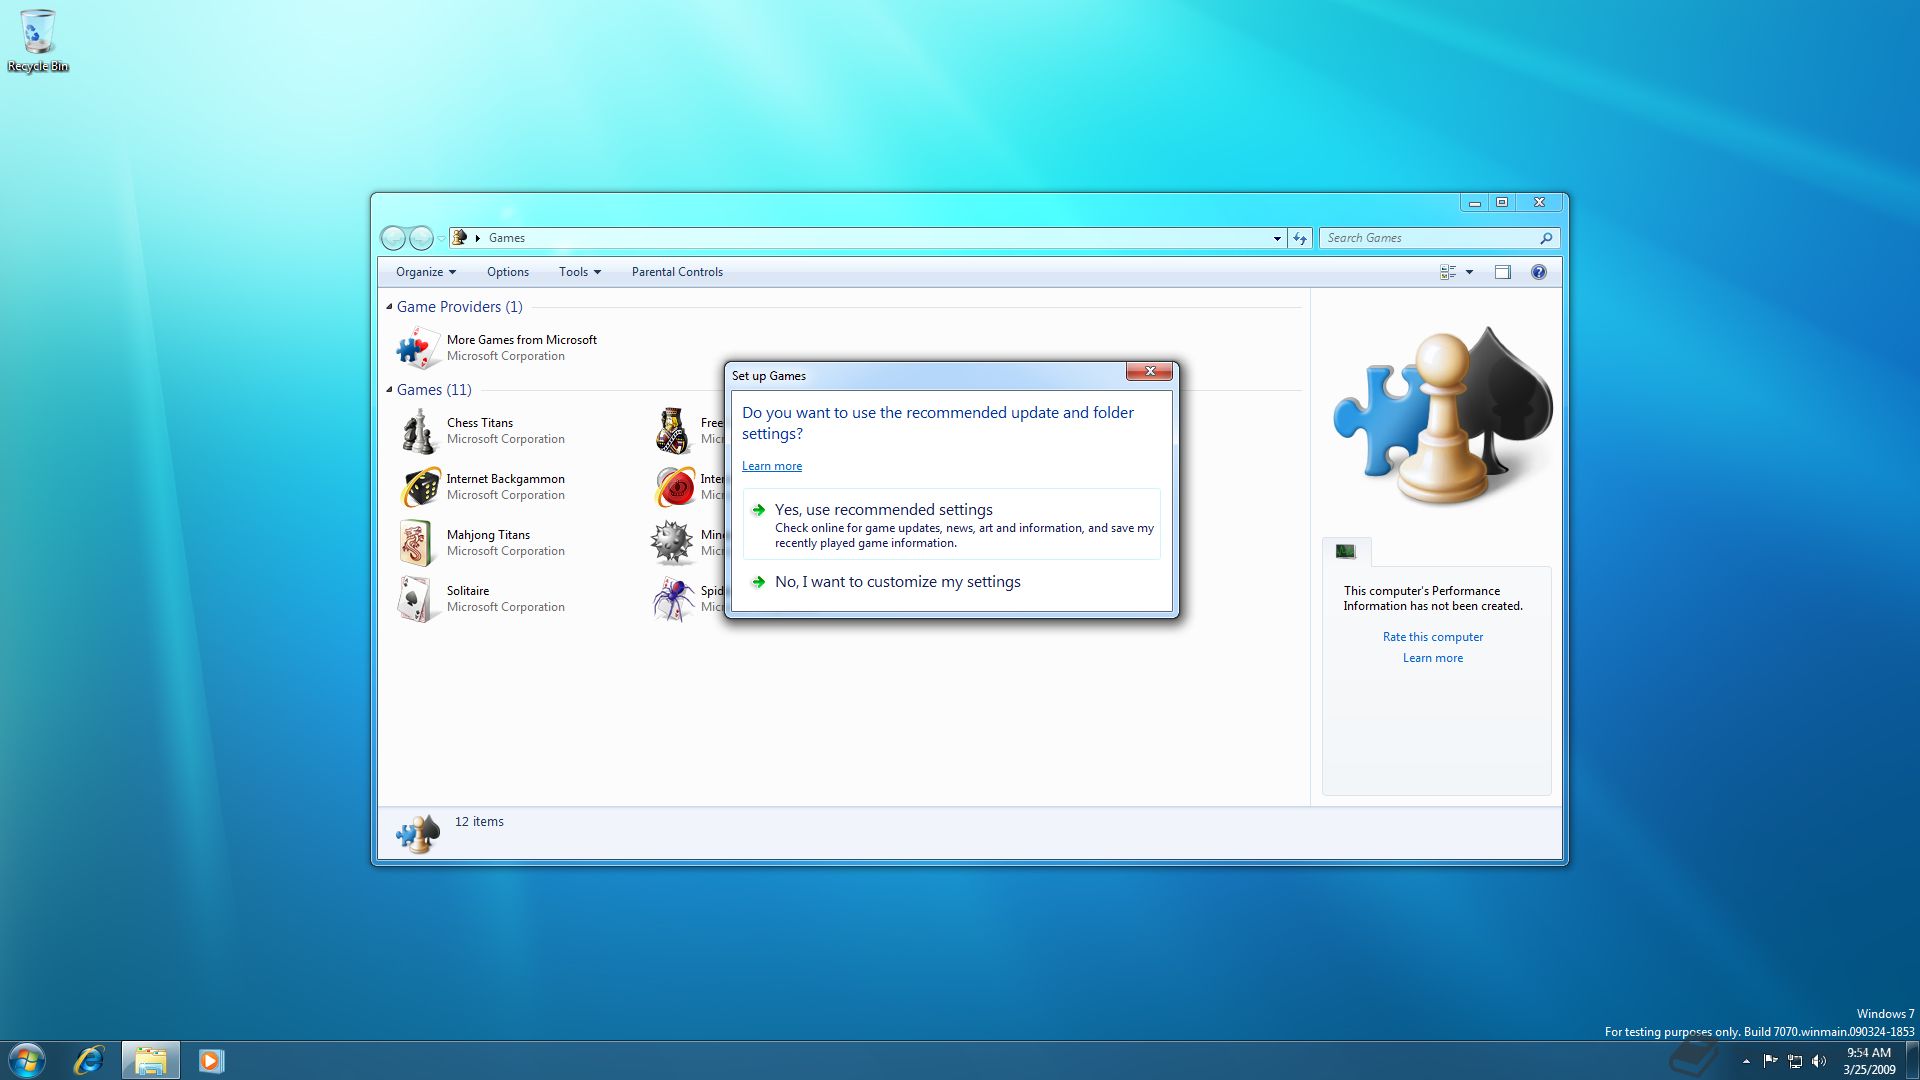
Task: Select More Games from Microsoft puzzle icon
Action: [418, 348]
